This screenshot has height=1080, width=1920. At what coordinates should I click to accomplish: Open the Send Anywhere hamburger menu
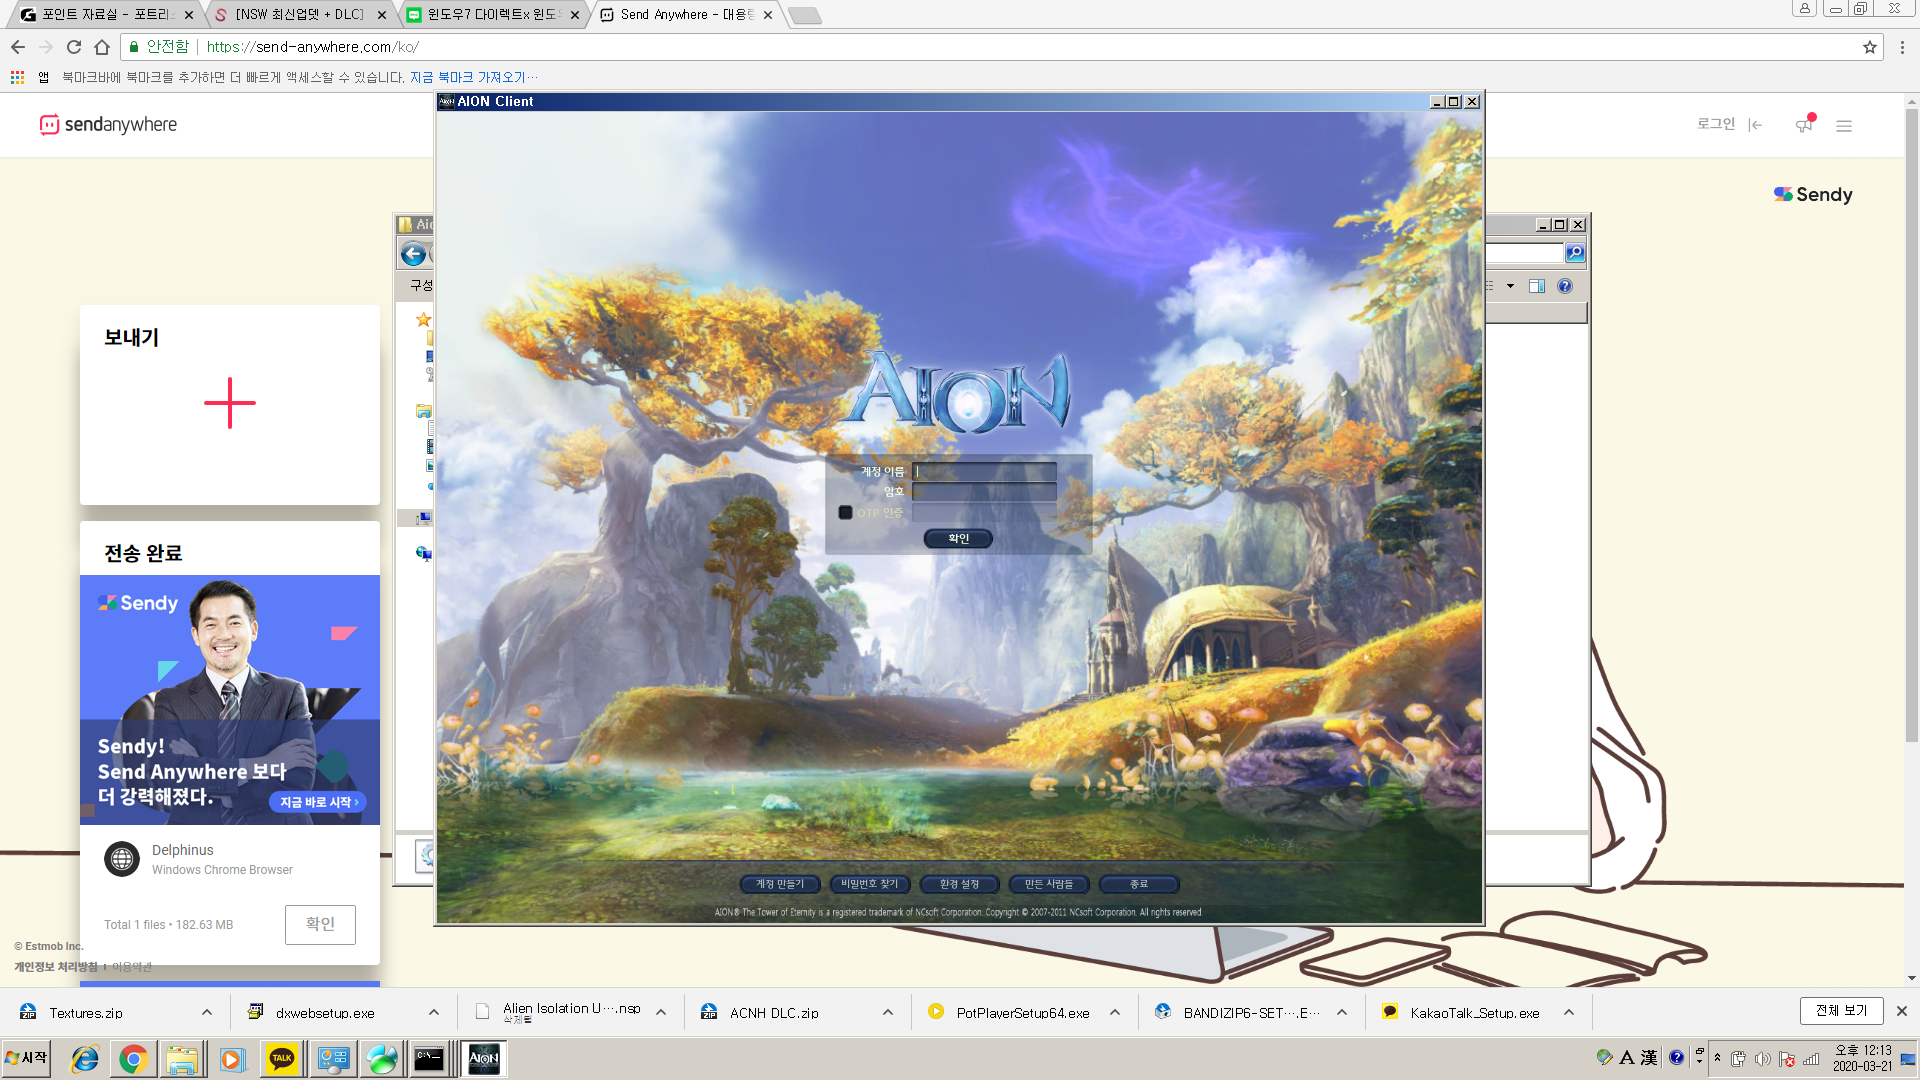(x=1844, y=126)
